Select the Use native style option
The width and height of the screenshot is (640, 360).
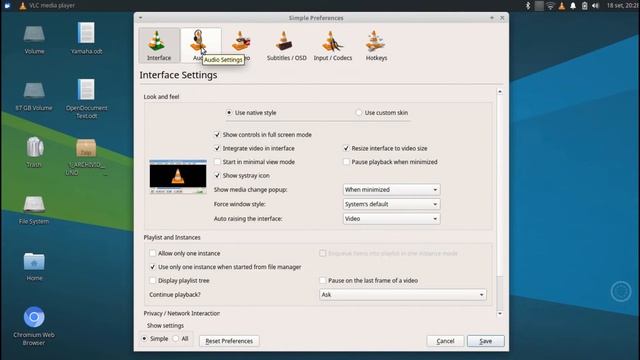pyautogui.click(x=251, y=113)
